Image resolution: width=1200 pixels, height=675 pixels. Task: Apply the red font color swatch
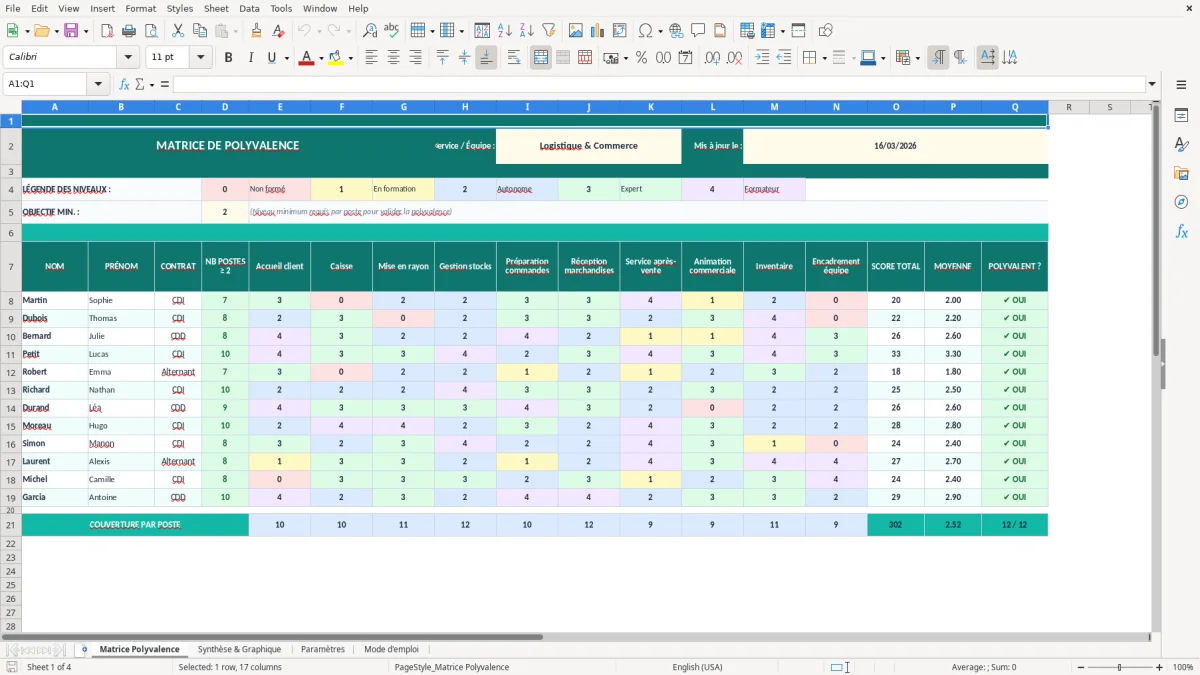305,58
